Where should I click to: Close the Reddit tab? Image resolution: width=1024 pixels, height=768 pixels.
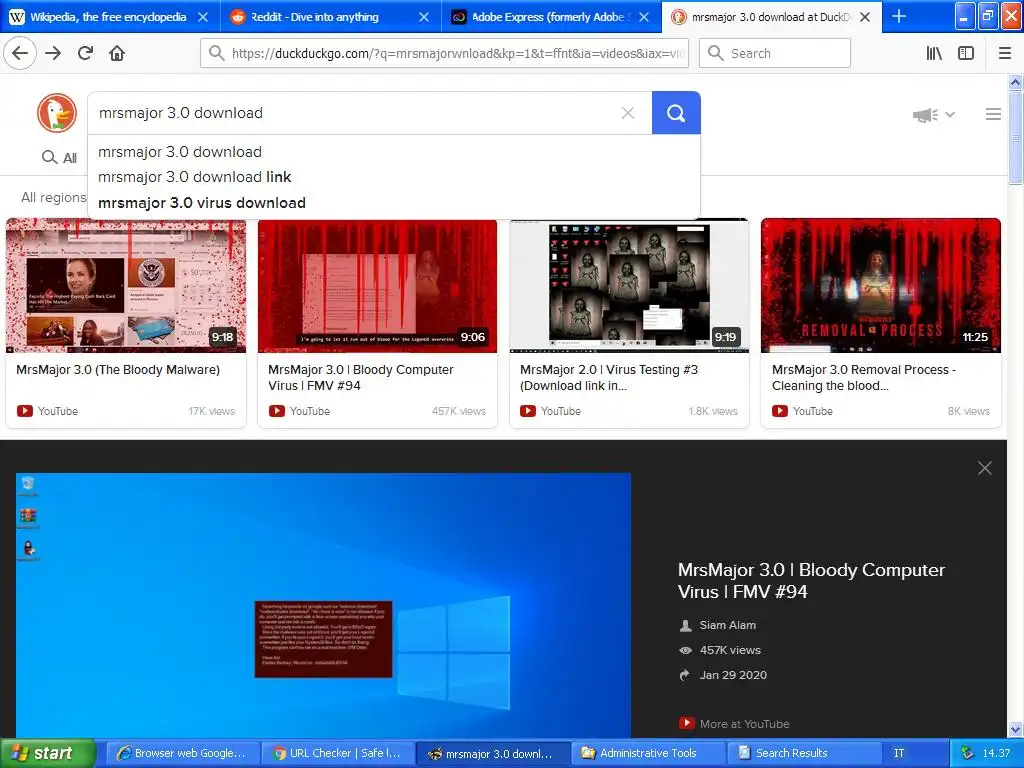pos(424,17)
